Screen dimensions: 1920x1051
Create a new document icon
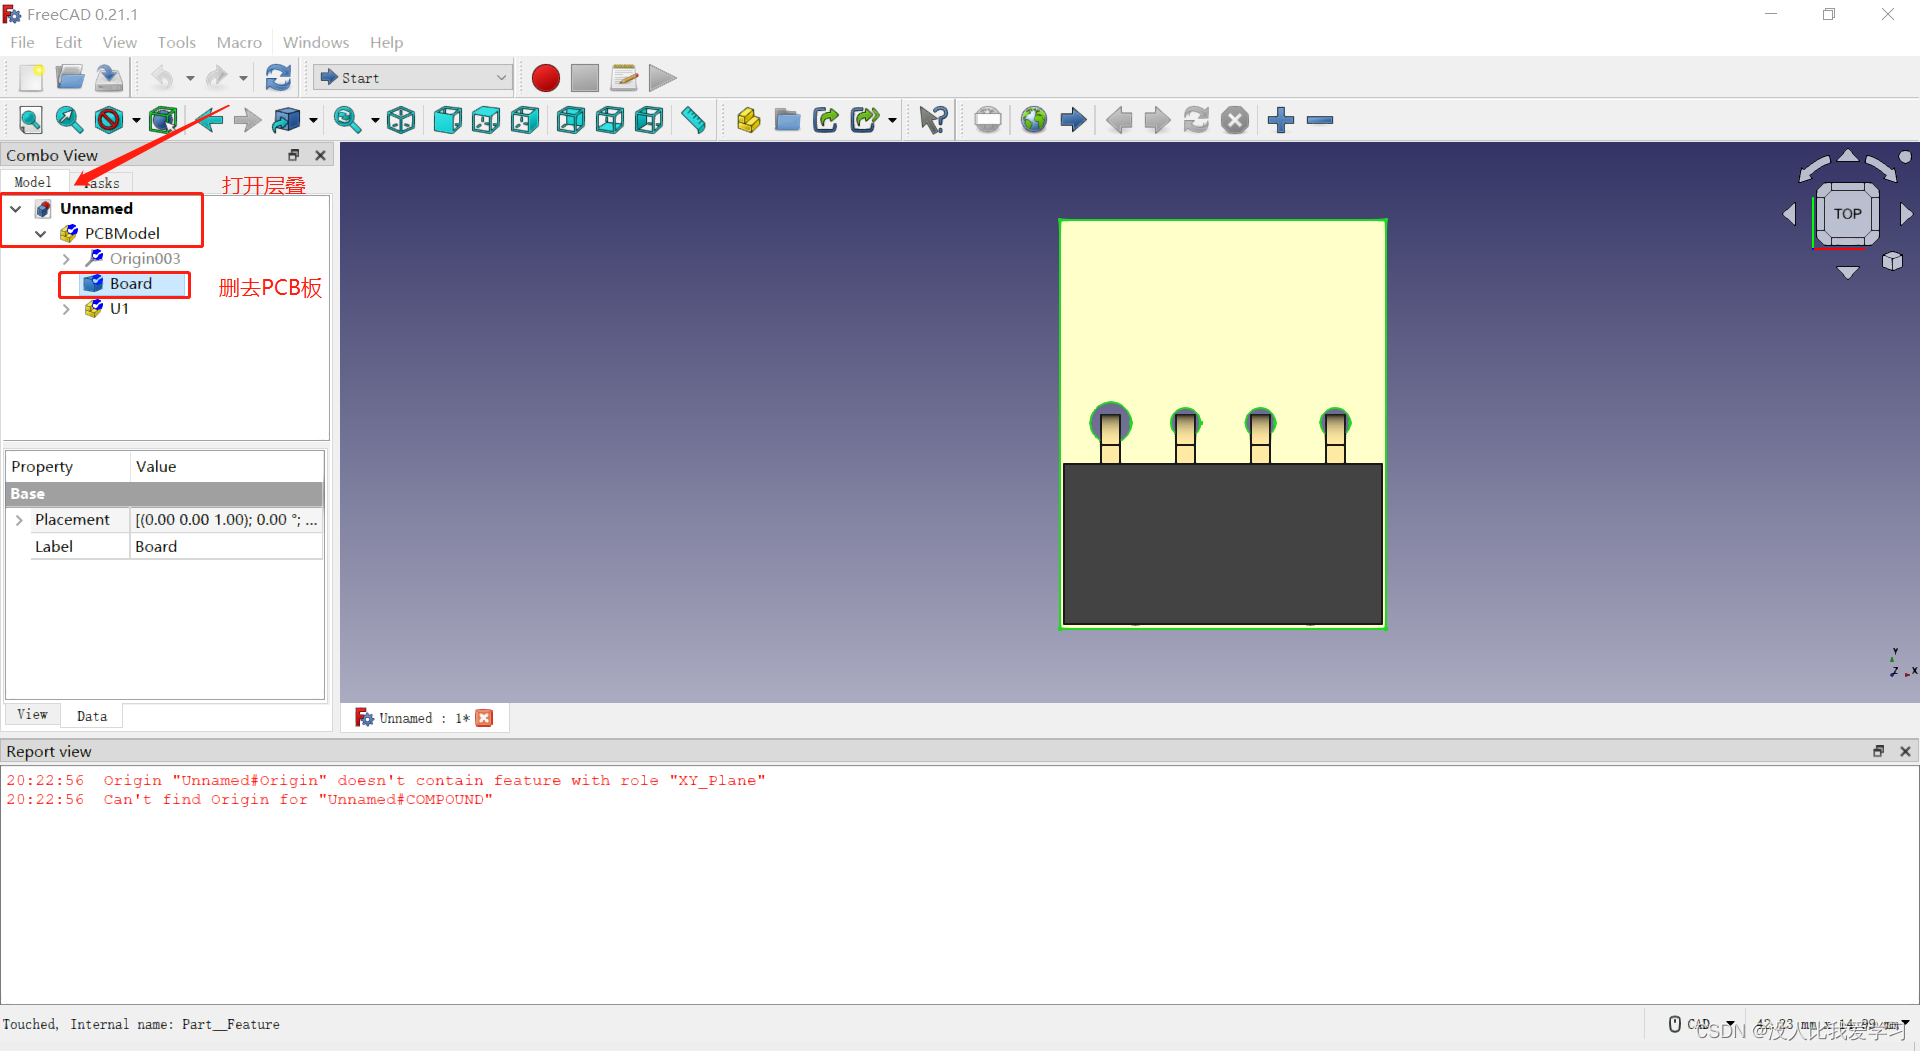[x=31, y=78]
